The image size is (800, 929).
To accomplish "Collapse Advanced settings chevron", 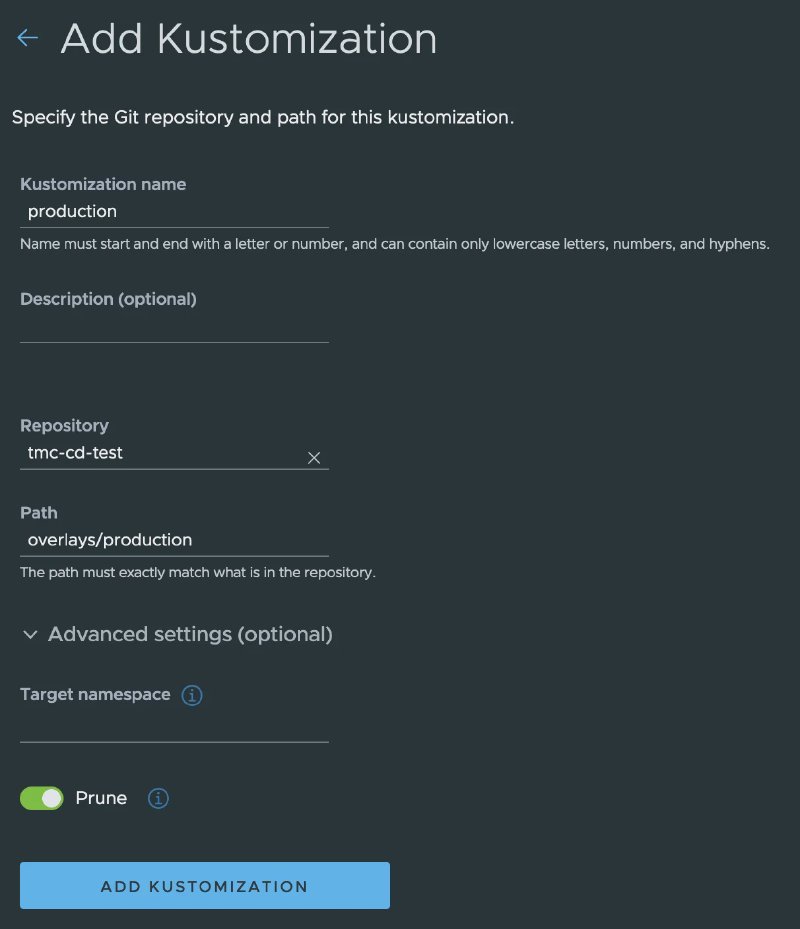I will [30, 635].
